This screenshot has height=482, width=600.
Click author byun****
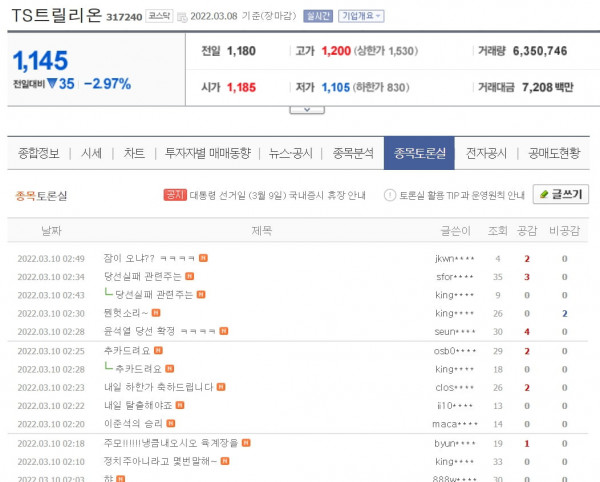pos(455,444)
